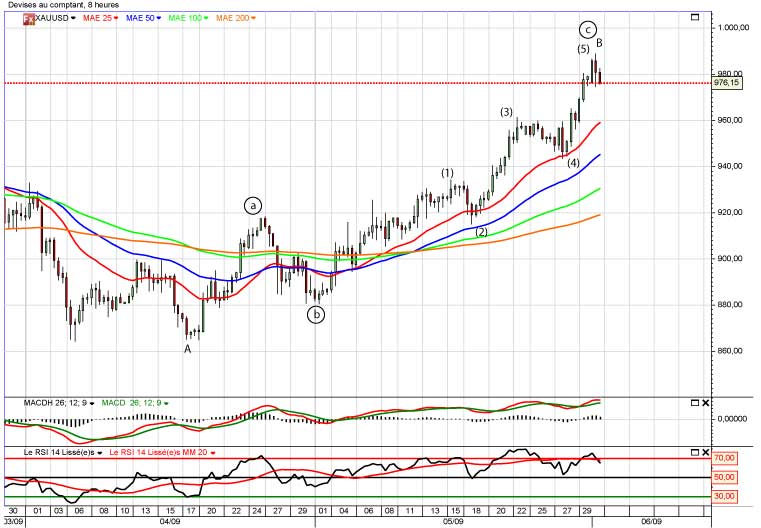Maximize the MACD indicator panel
Screen dimensions: 761x528
[696, 402]
